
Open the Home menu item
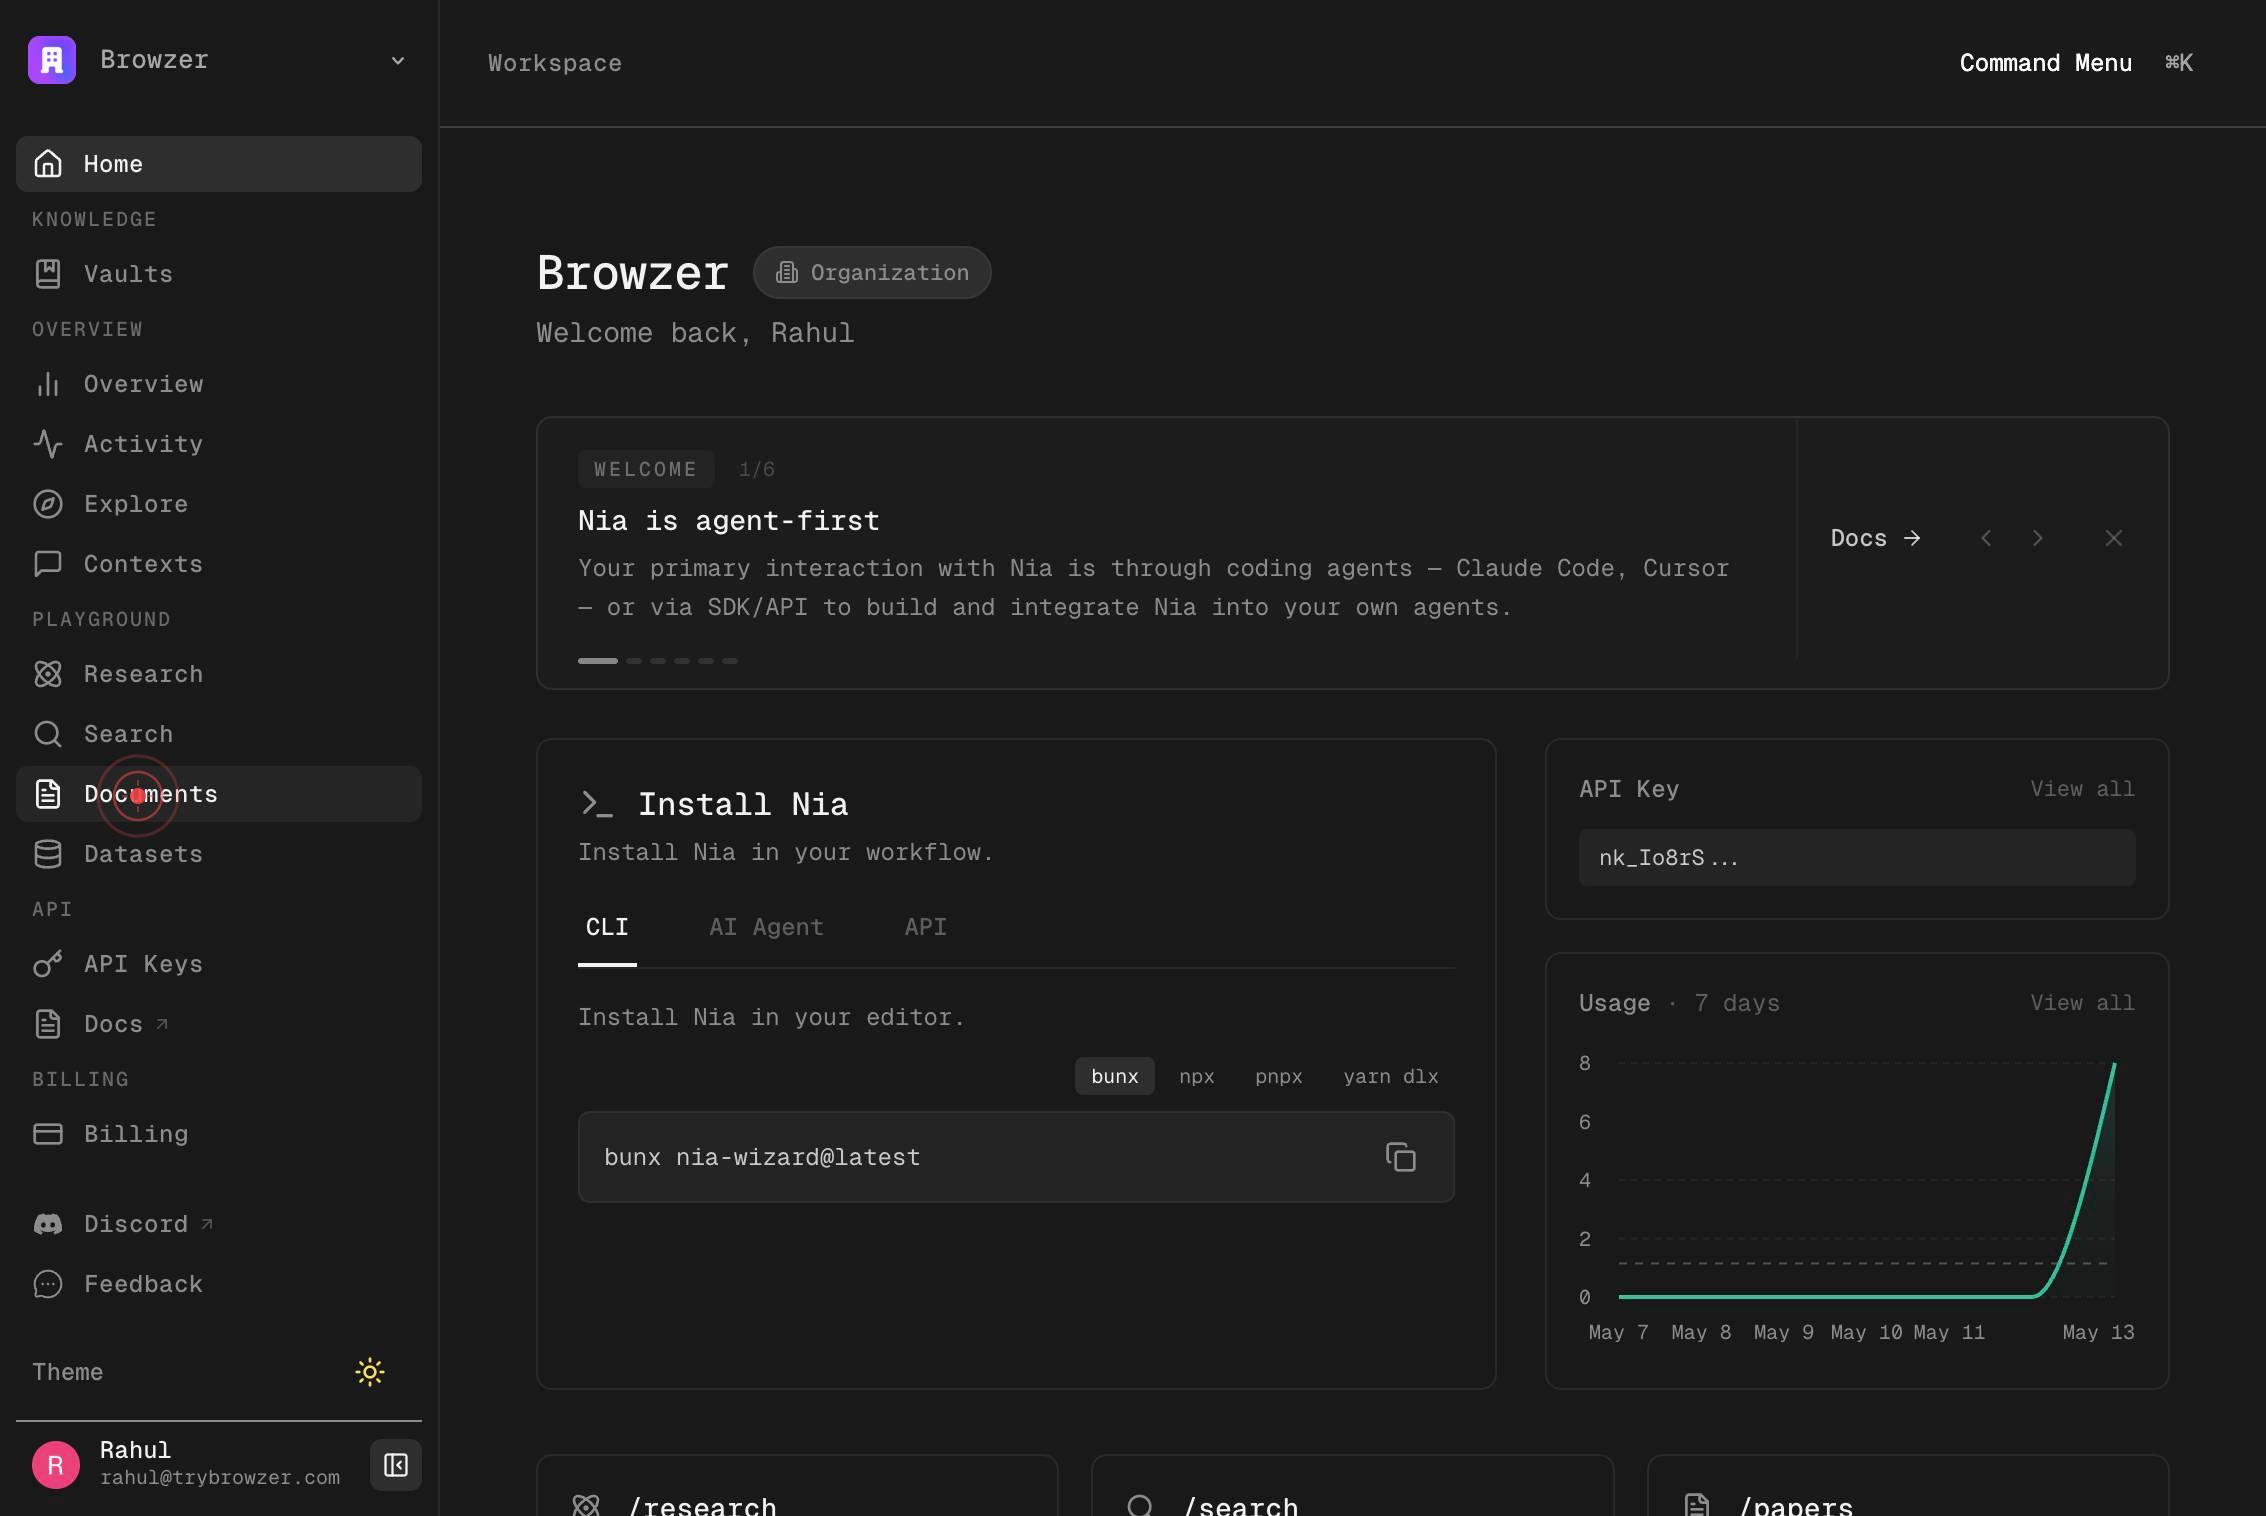tap(219, 164)
